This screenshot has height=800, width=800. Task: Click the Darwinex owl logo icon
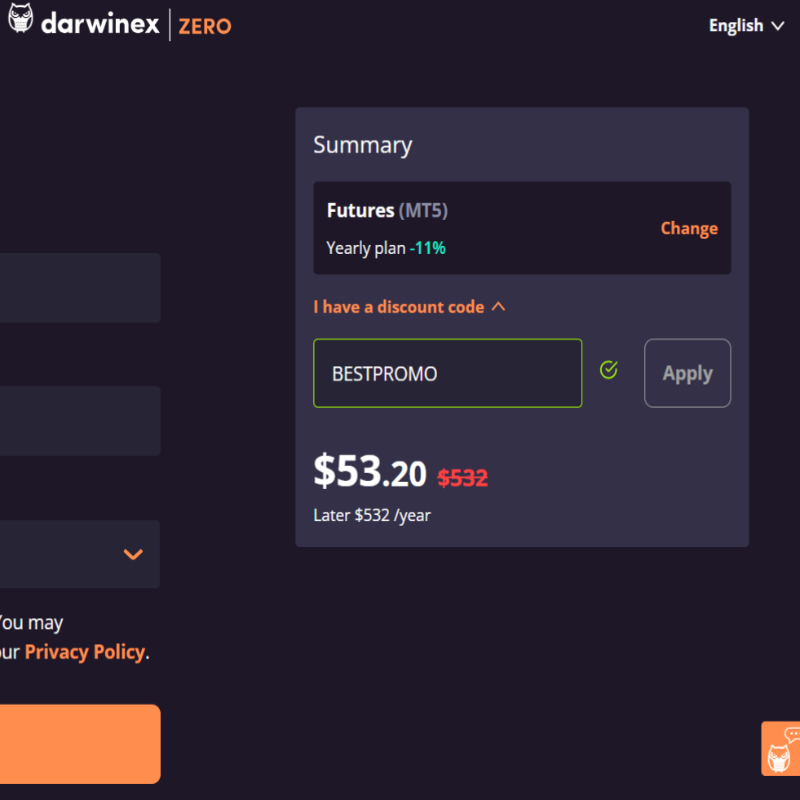point(20,18)
